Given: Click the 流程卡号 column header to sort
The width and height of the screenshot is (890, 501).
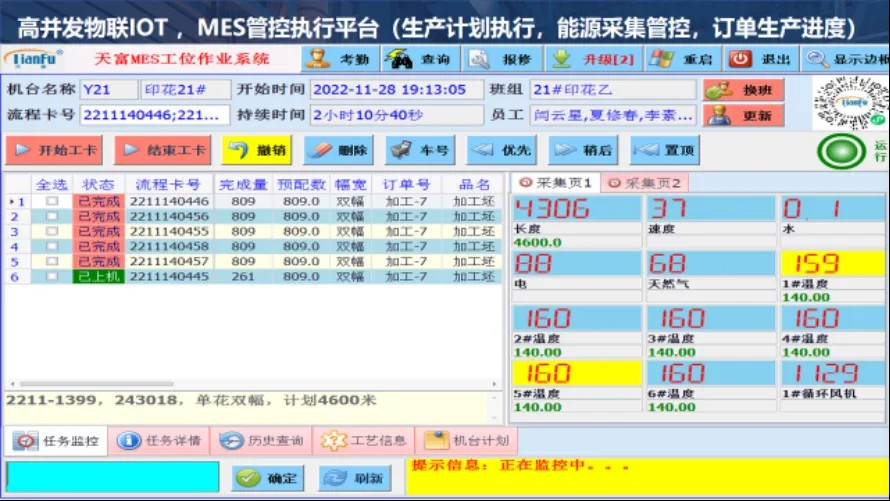Looking at the screenshot, I should pos(168,185).
